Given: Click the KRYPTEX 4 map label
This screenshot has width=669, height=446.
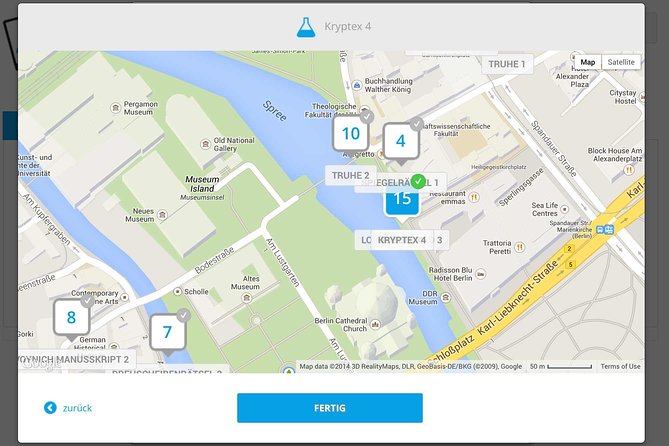Looking at the screenshot, I should [402, 240].
